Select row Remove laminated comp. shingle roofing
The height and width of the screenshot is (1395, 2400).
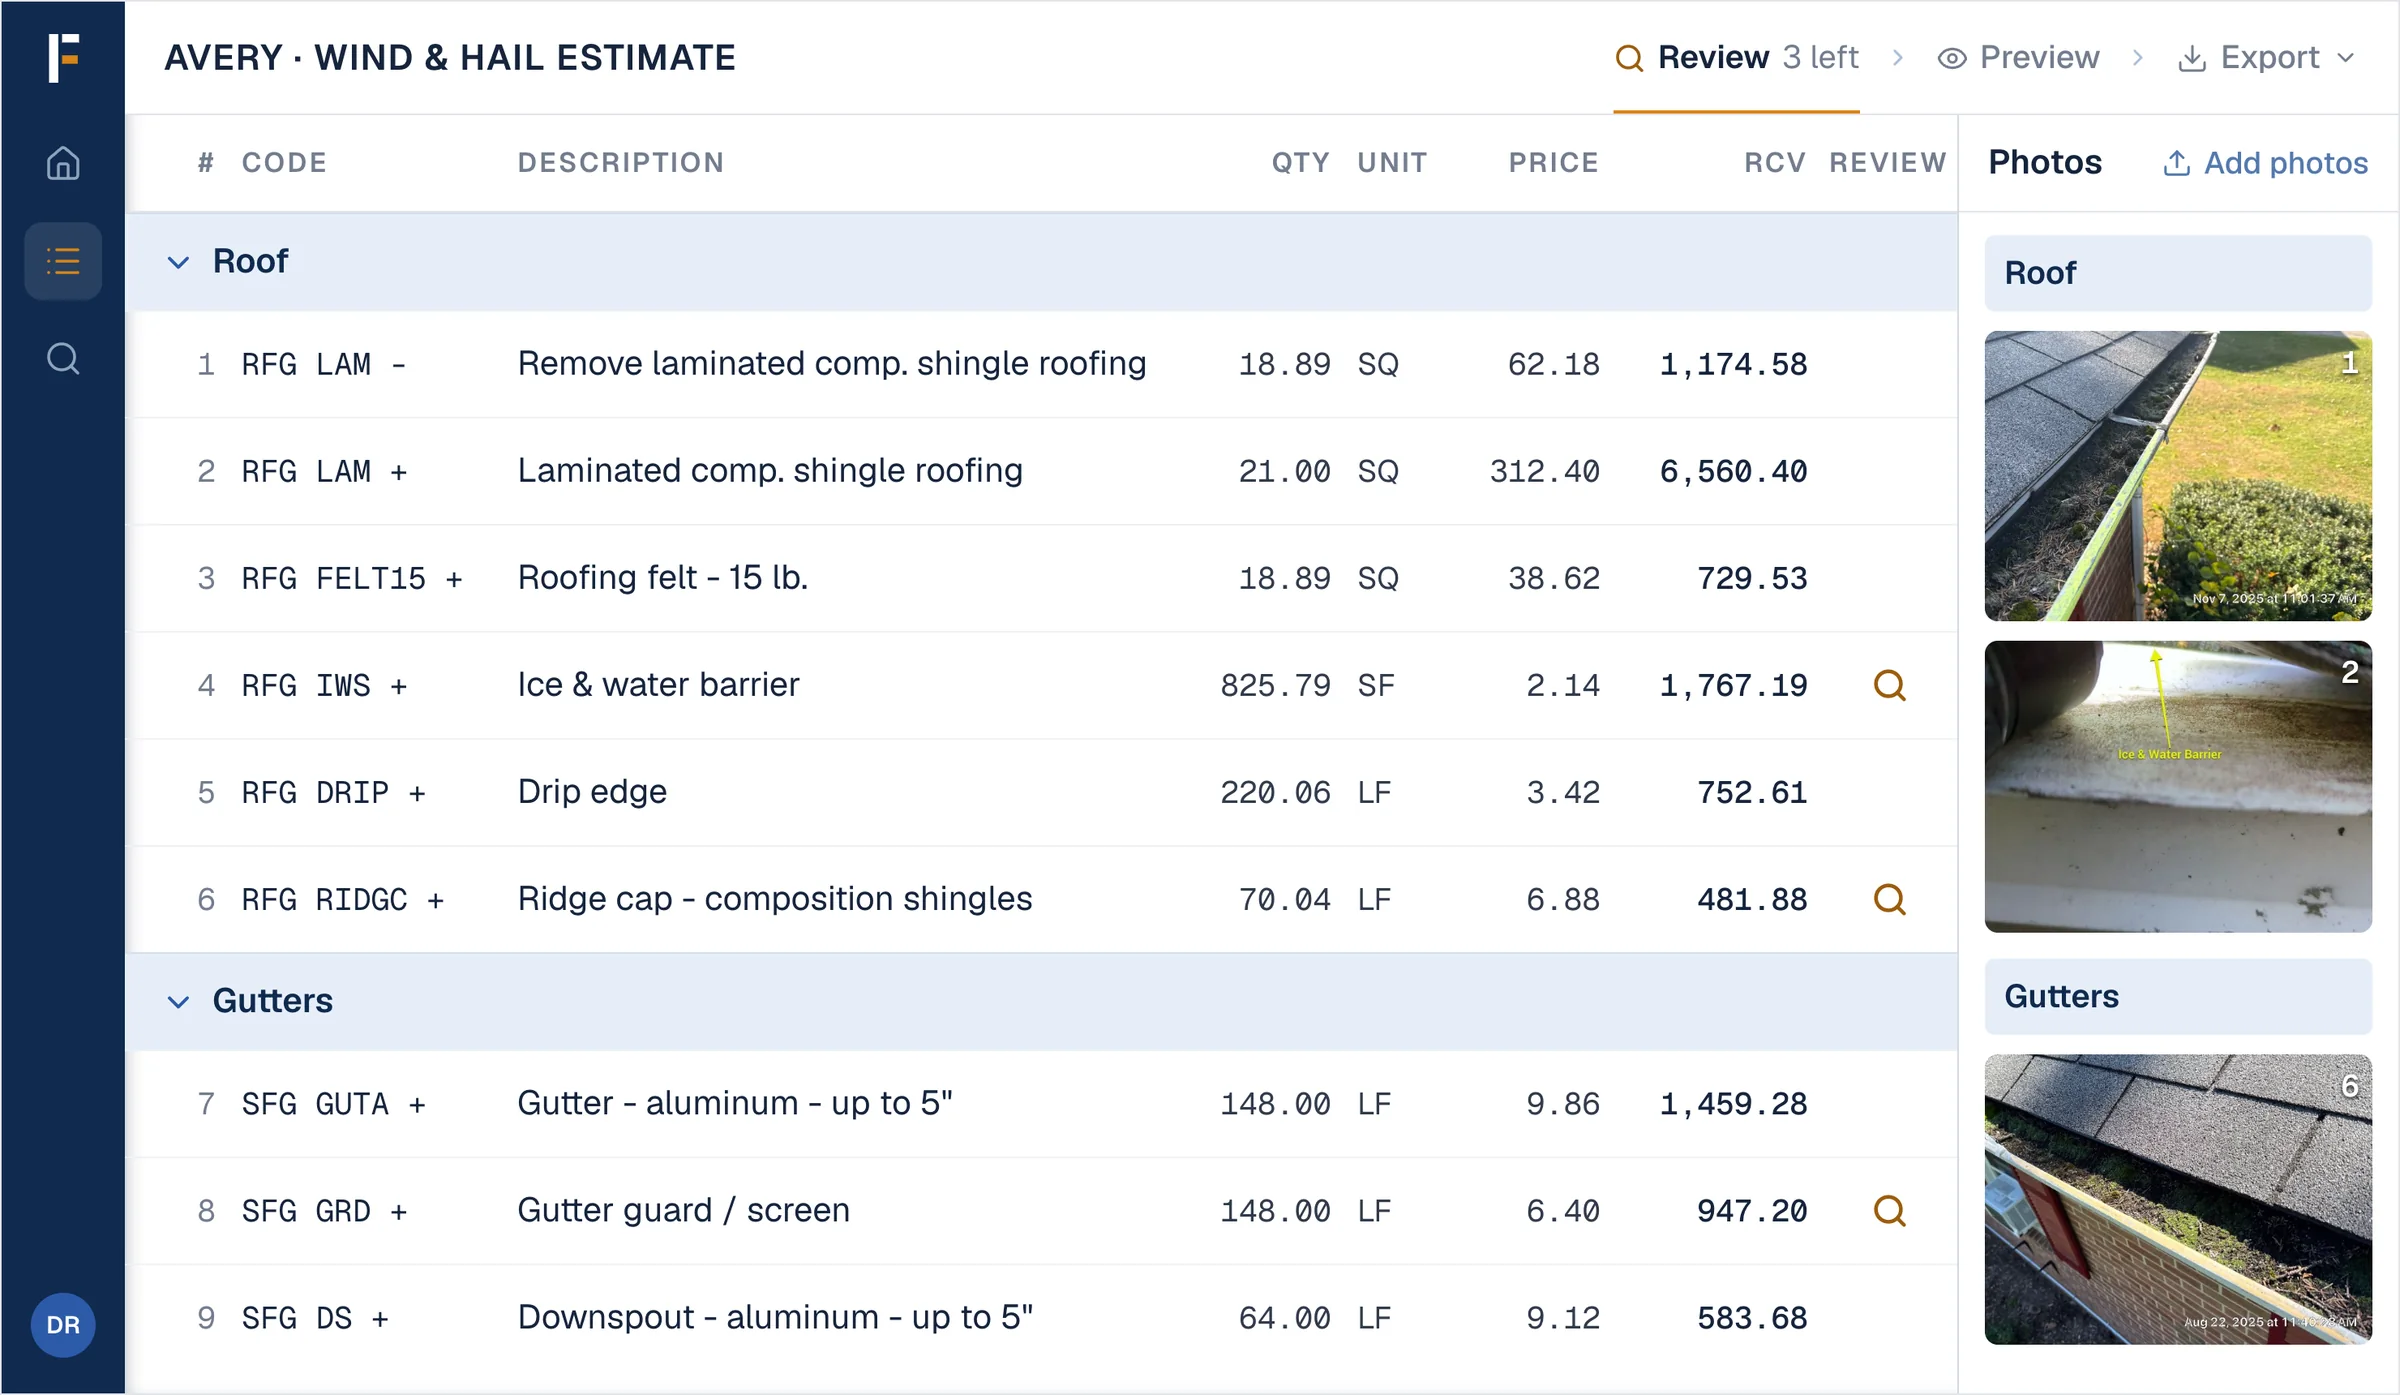click(1041, 364)
